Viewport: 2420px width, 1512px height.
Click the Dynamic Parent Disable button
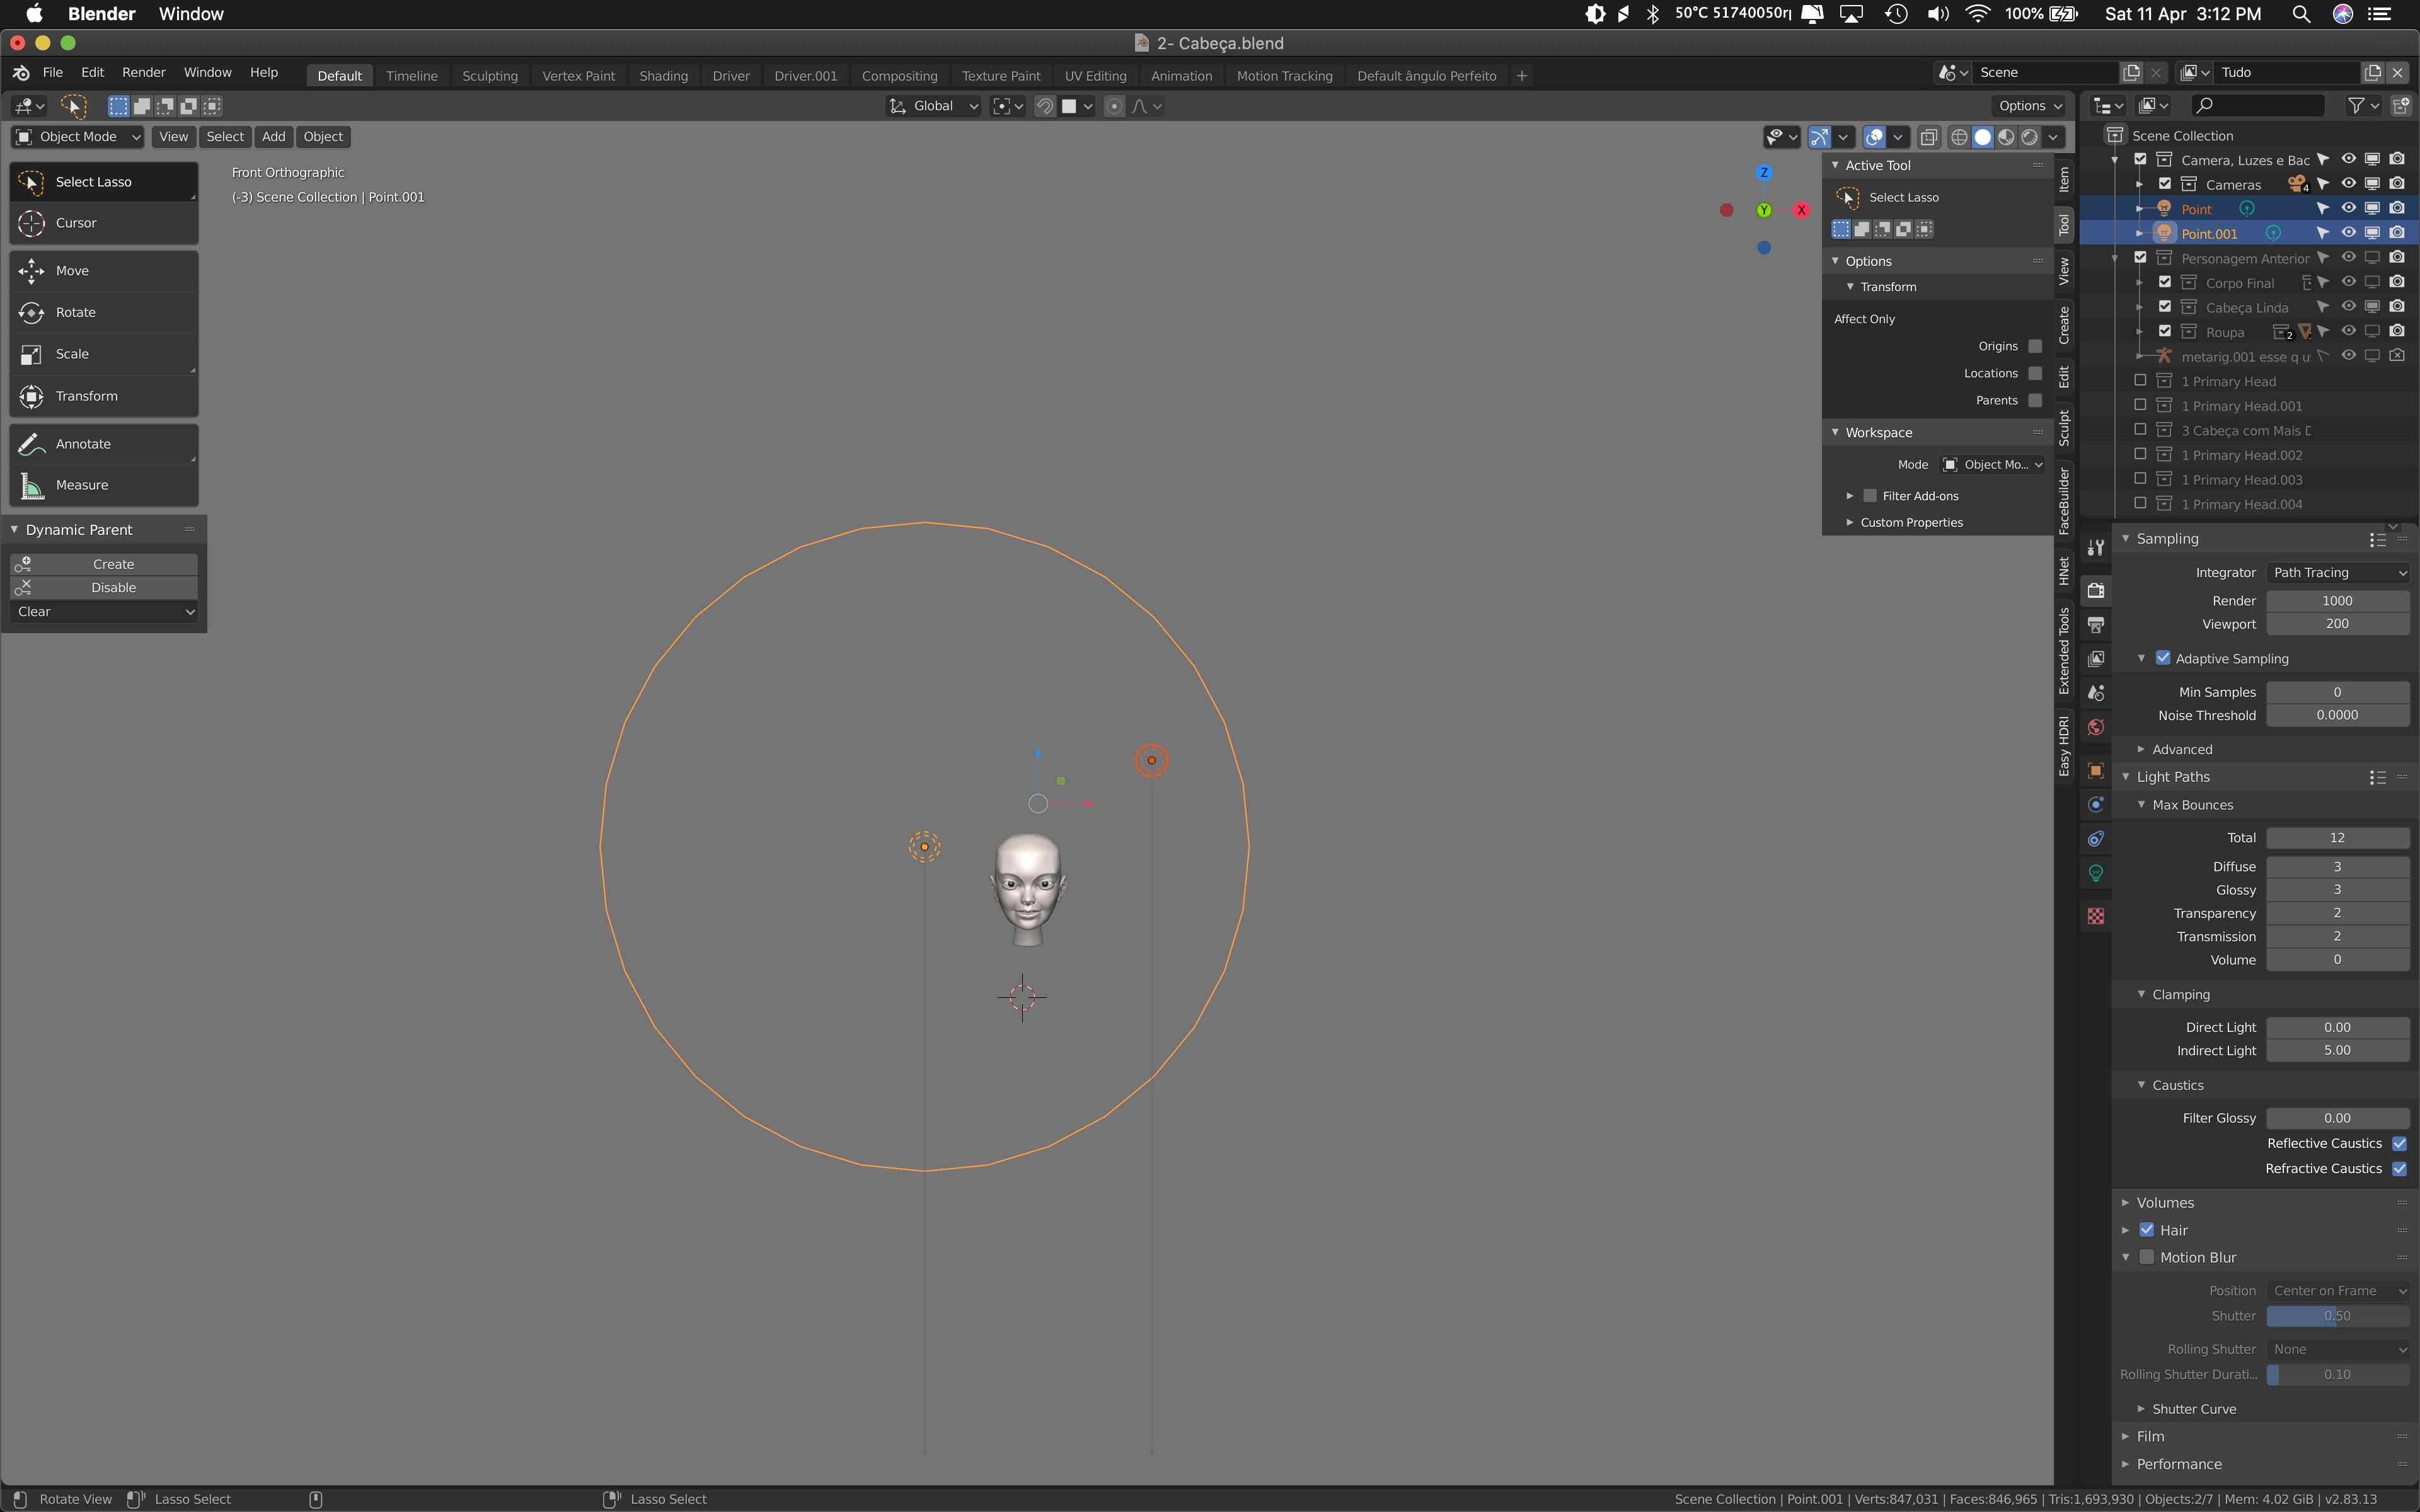(x=104, y=588)
